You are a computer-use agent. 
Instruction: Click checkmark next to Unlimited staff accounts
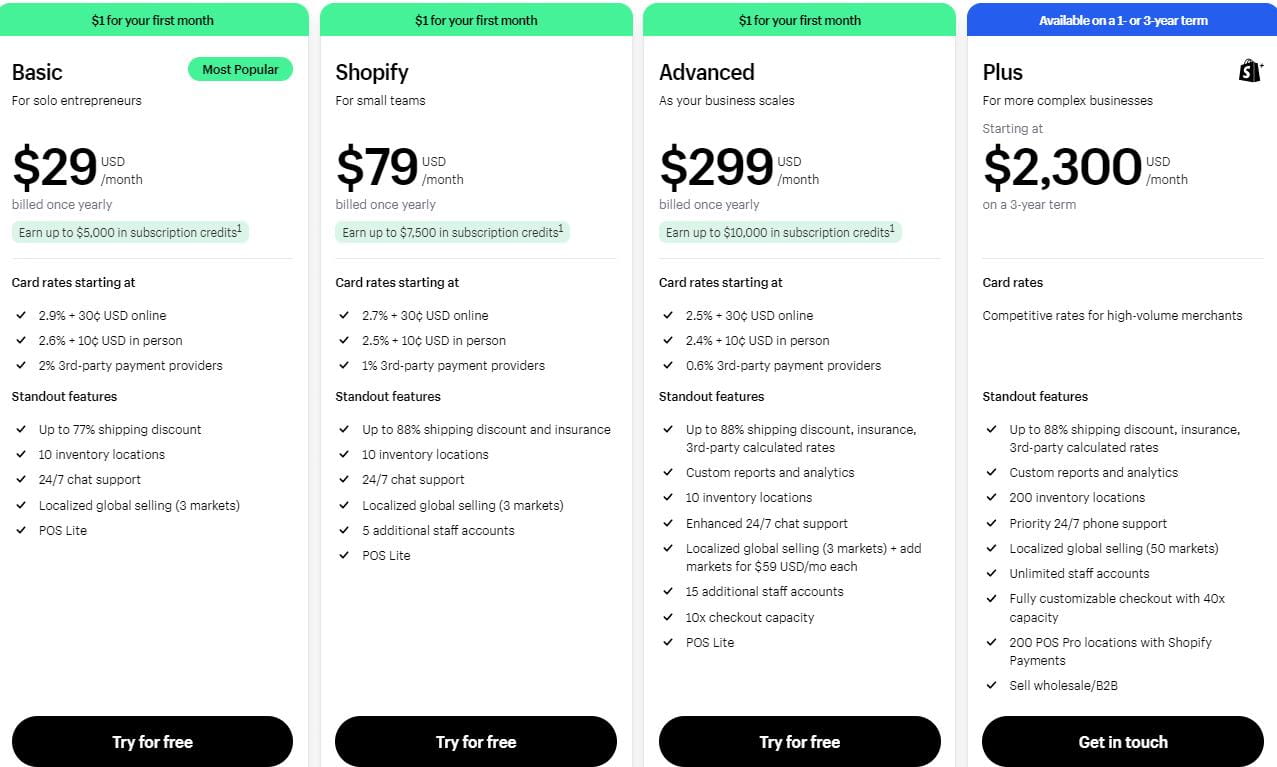click(x=992, y=573)
